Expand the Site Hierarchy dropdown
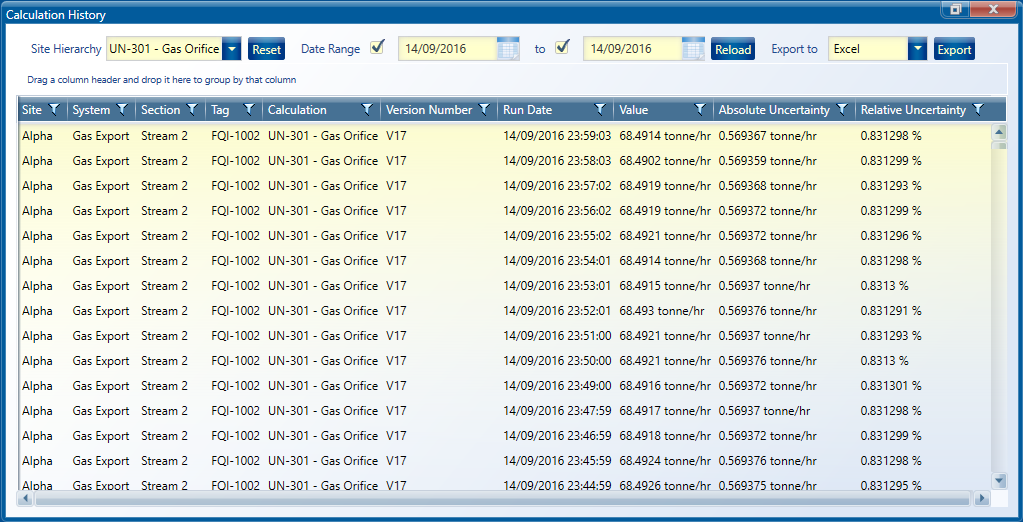 click(x=232, y=49)
